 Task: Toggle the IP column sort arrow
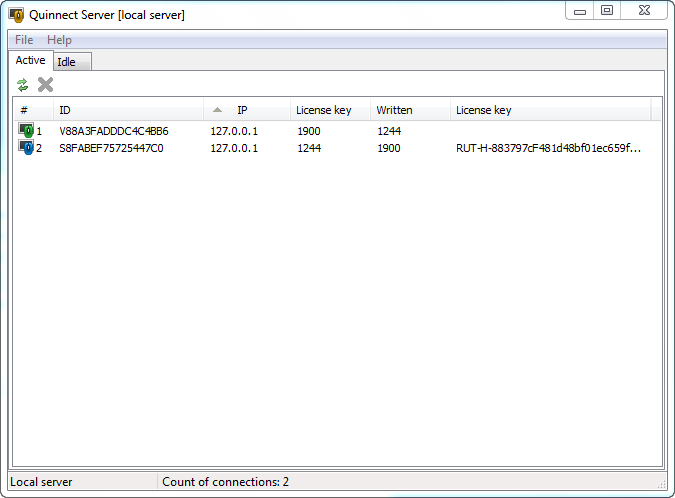click(217, 110)
